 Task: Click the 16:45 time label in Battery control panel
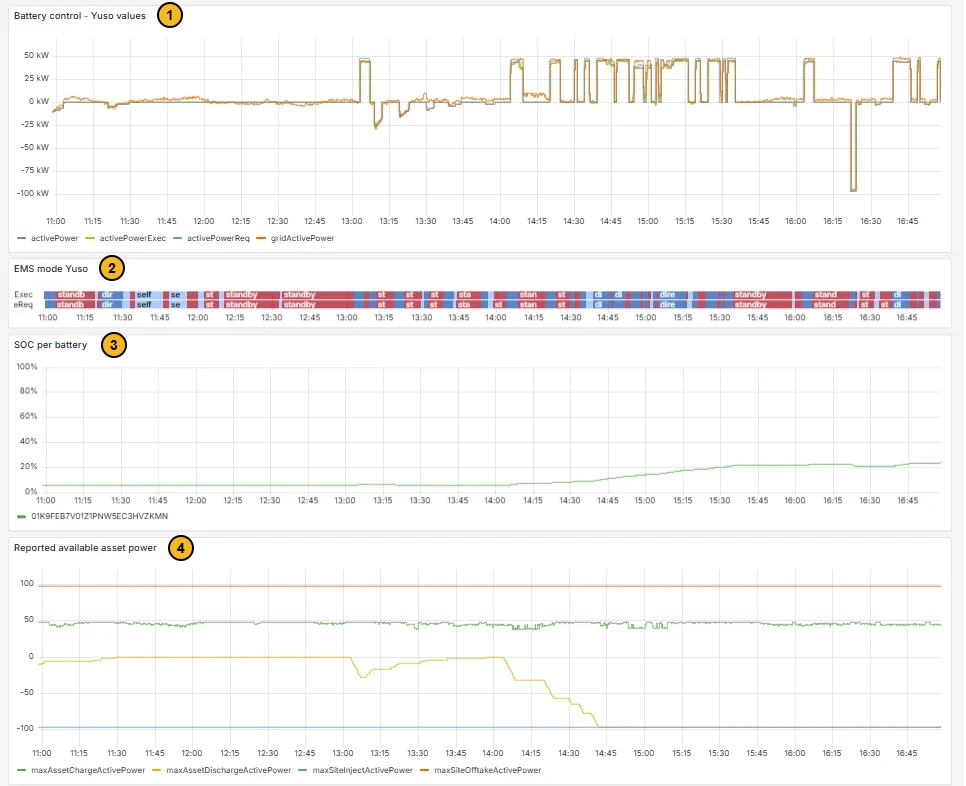coord(907,221)
